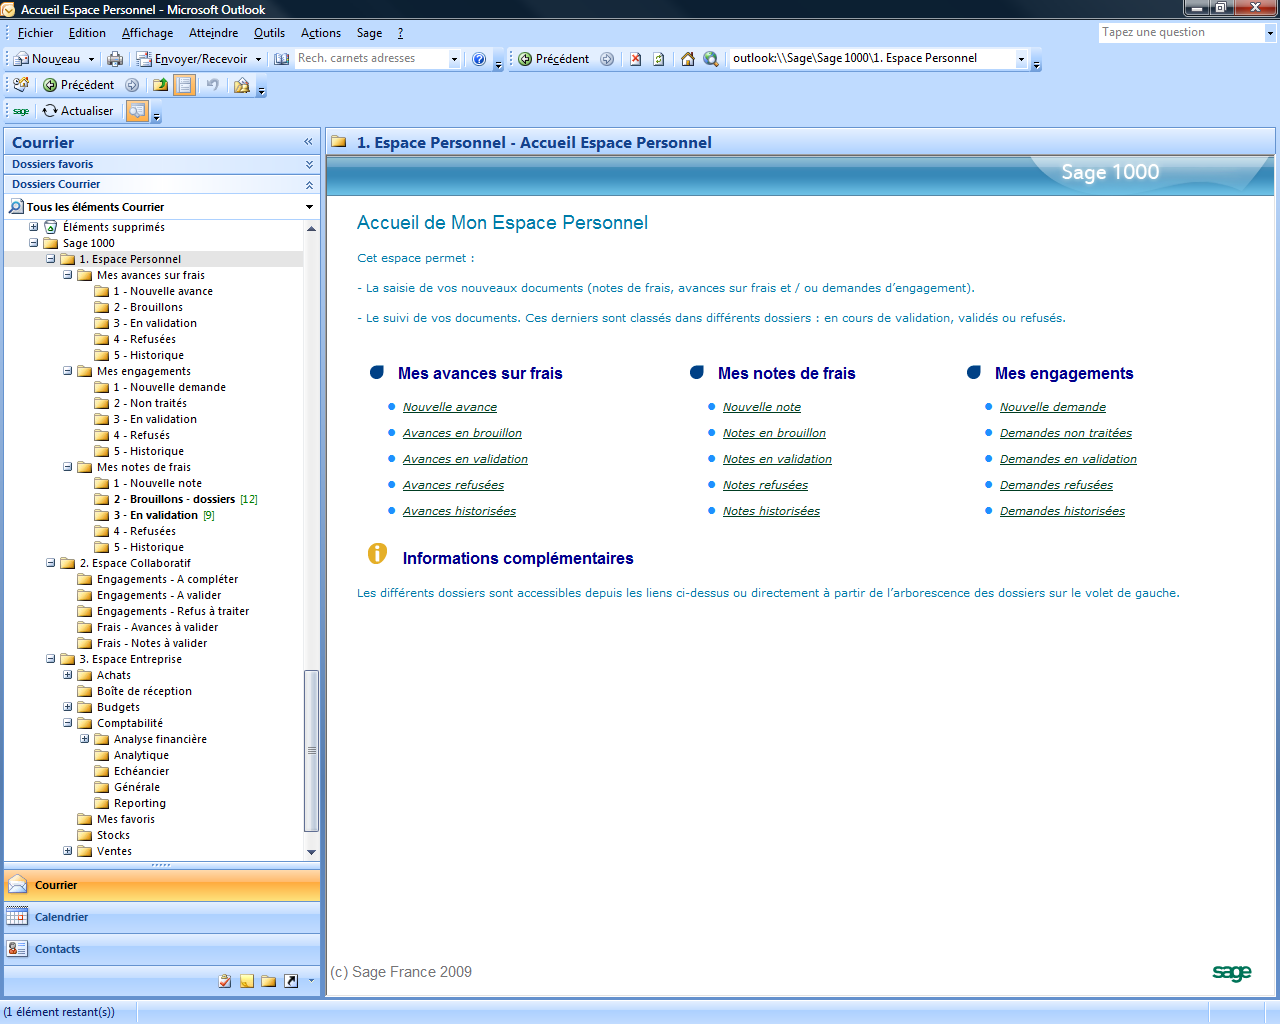Open the Sage menu
The height and width of the screenshot is (1024, 1280).
coord(369,33)
